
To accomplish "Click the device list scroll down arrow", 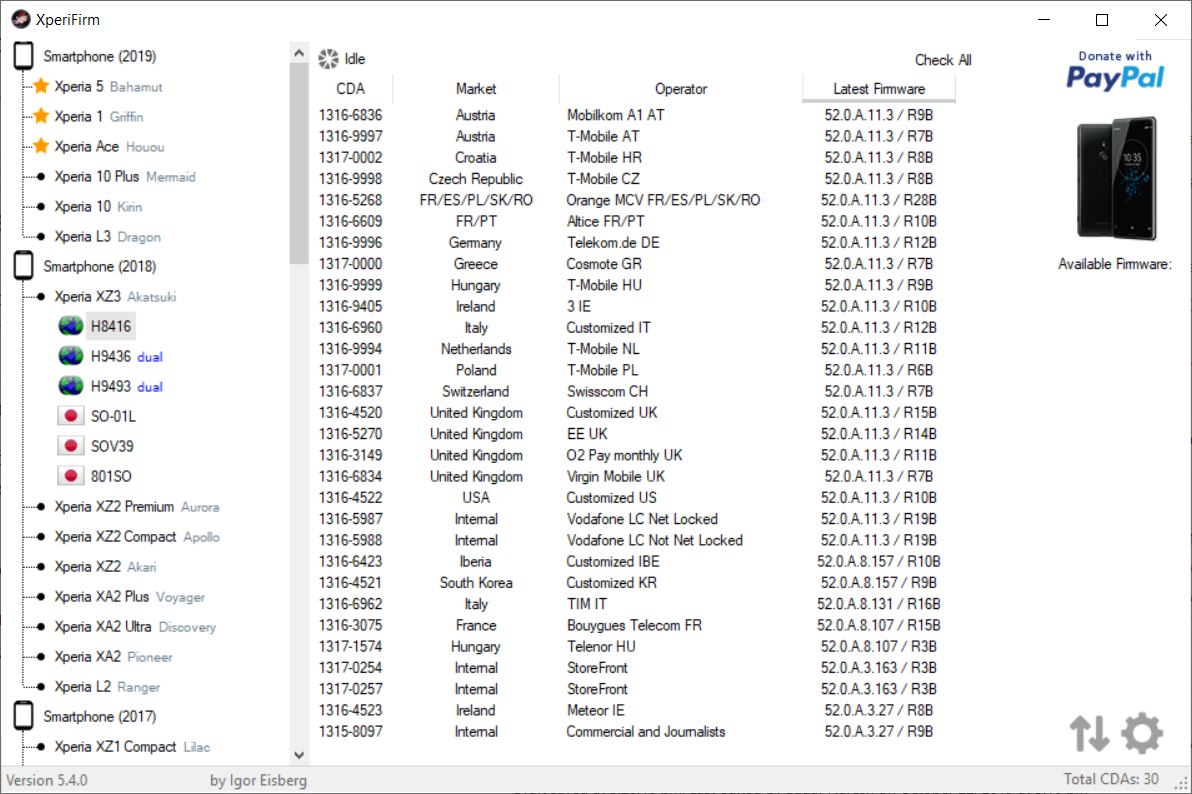I will click(299, 756).
